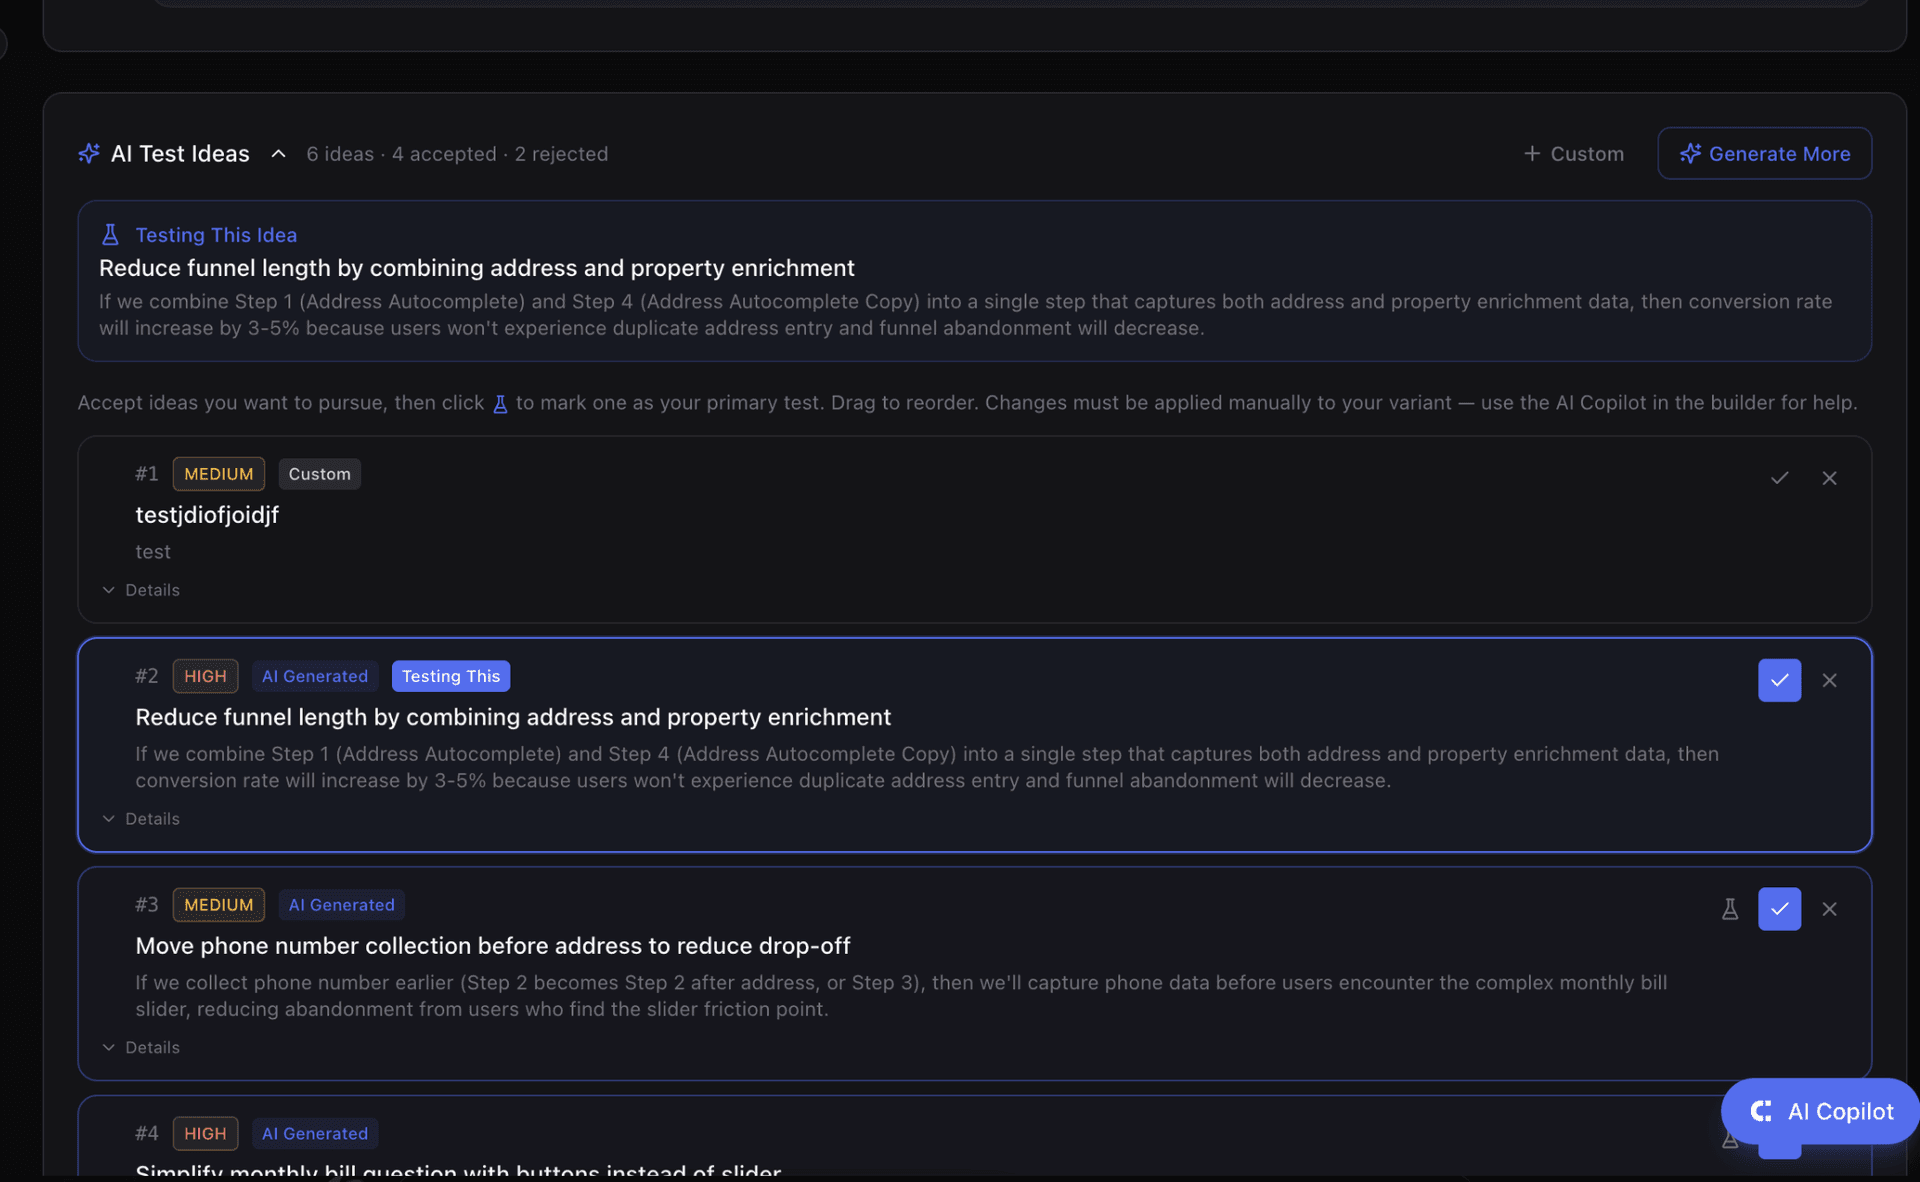
Task: Accept idea #1 with the checkmark
Action: 1779,478
